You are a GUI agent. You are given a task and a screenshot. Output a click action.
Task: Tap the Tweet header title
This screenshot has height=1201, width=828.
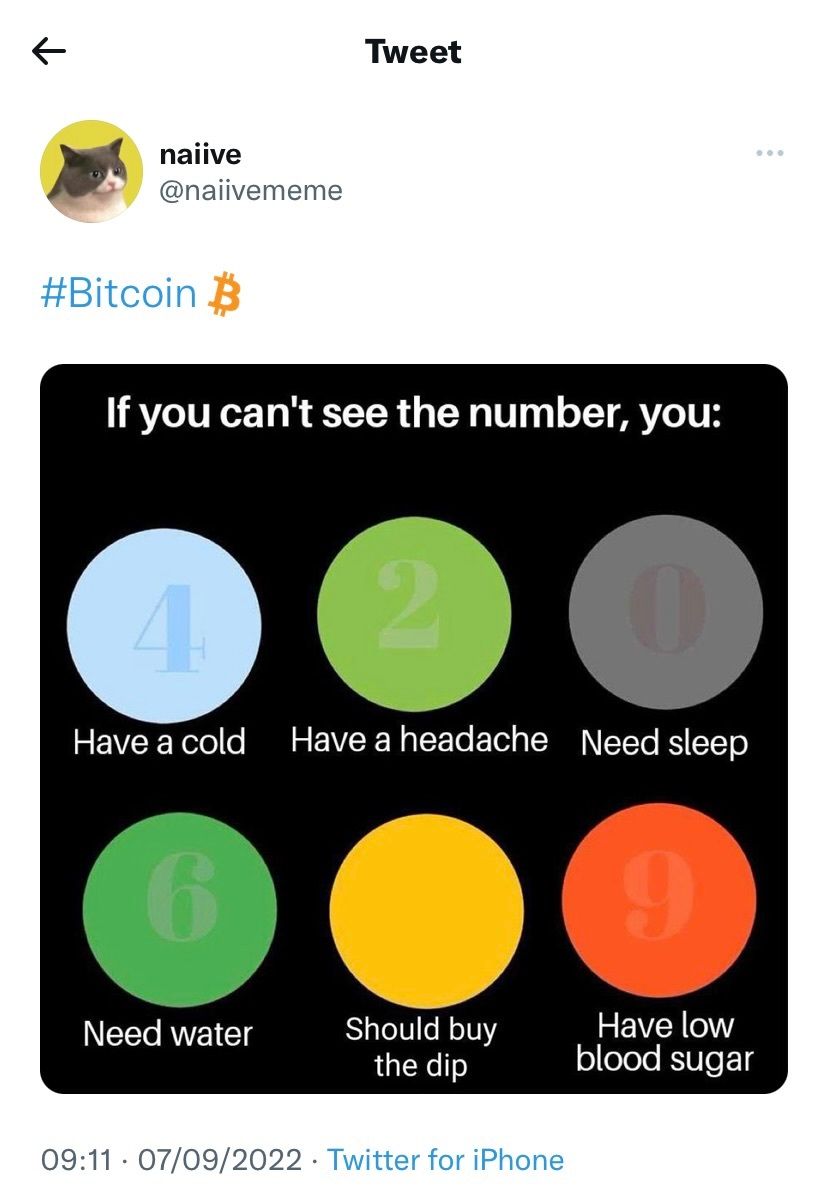(413, 52)
